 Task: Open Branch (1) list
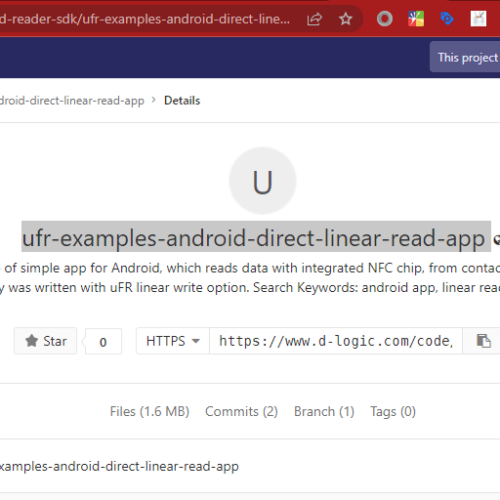pos(324,411)
